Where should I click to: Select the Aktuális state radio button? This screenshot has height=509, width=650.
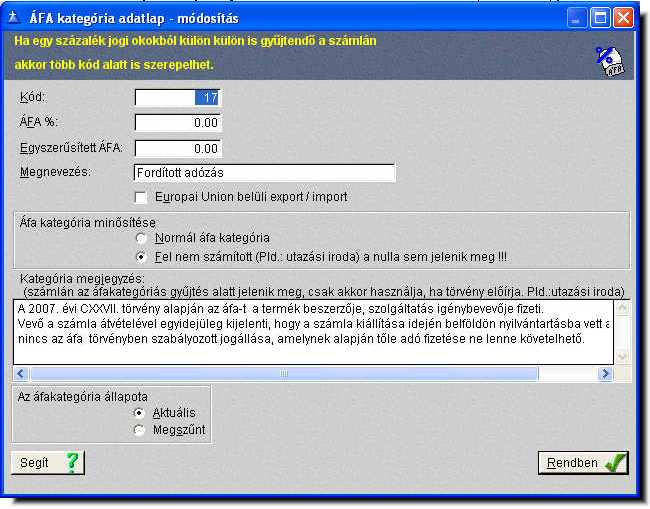pyautogui.click(x=139, y=413)
